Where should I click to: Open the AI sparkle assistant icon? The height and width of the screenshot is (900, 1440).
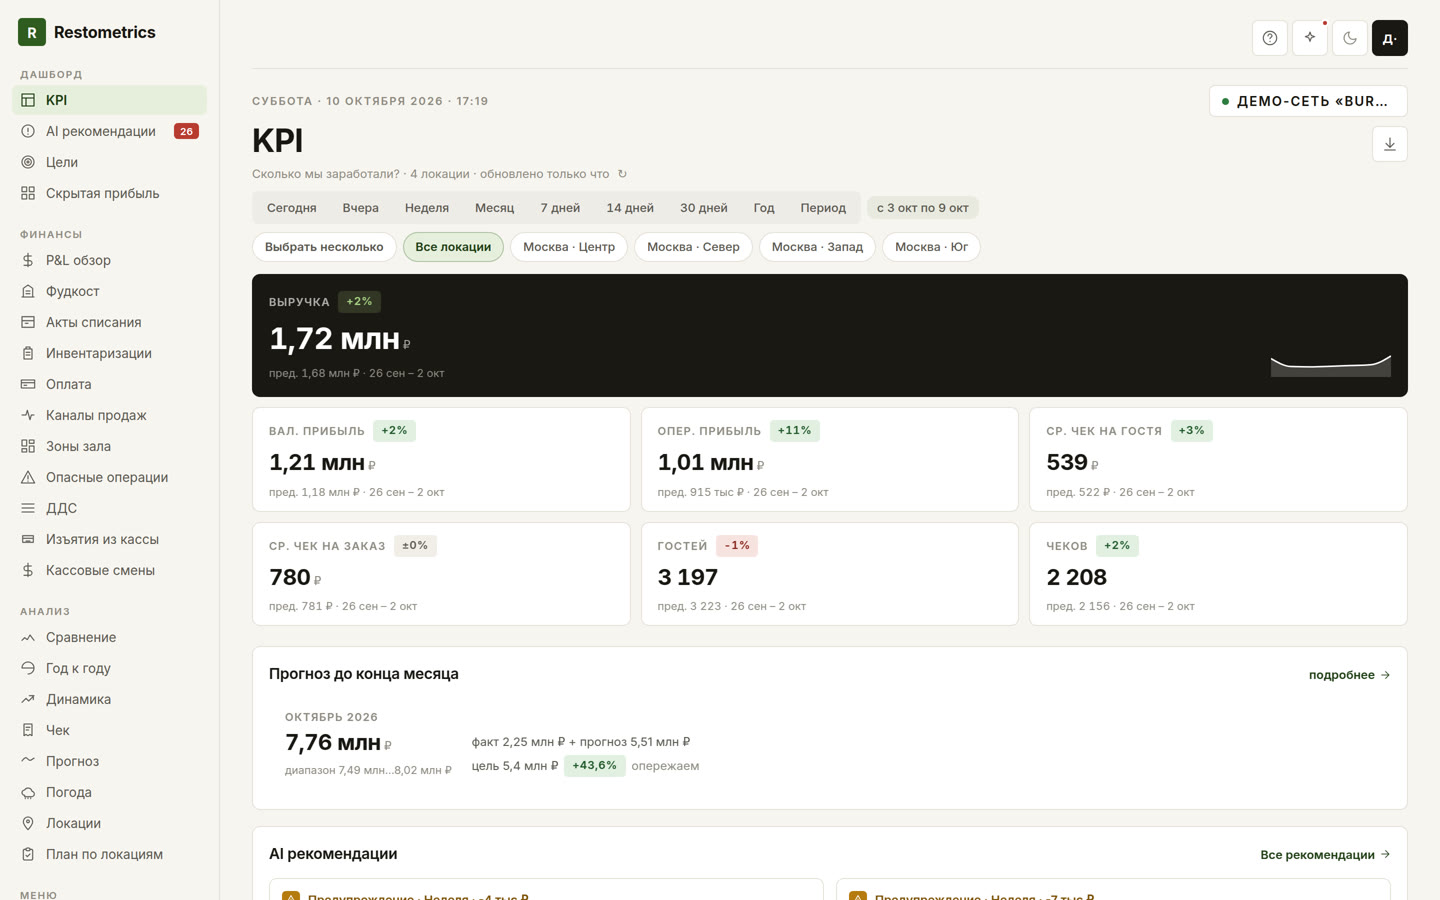click(1310, 38)
